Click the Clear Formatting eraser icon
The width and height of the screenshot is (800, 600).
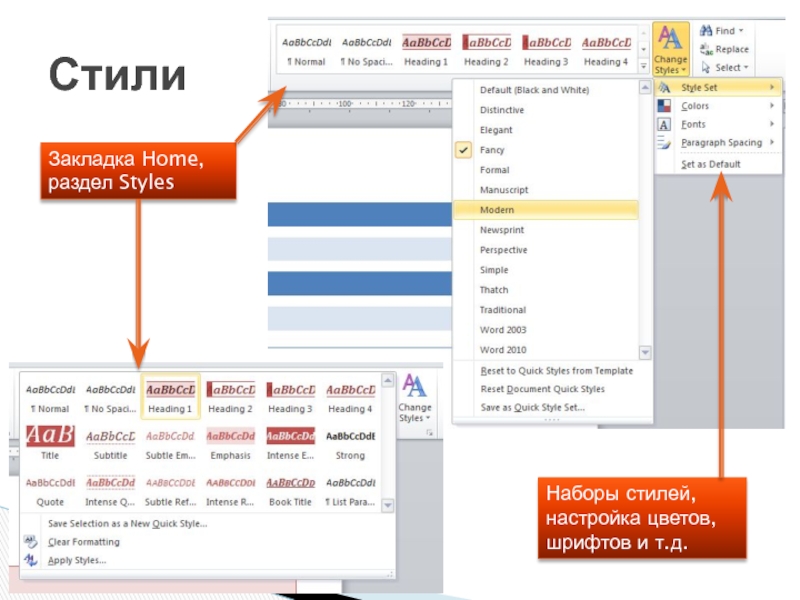pos(30,542)
